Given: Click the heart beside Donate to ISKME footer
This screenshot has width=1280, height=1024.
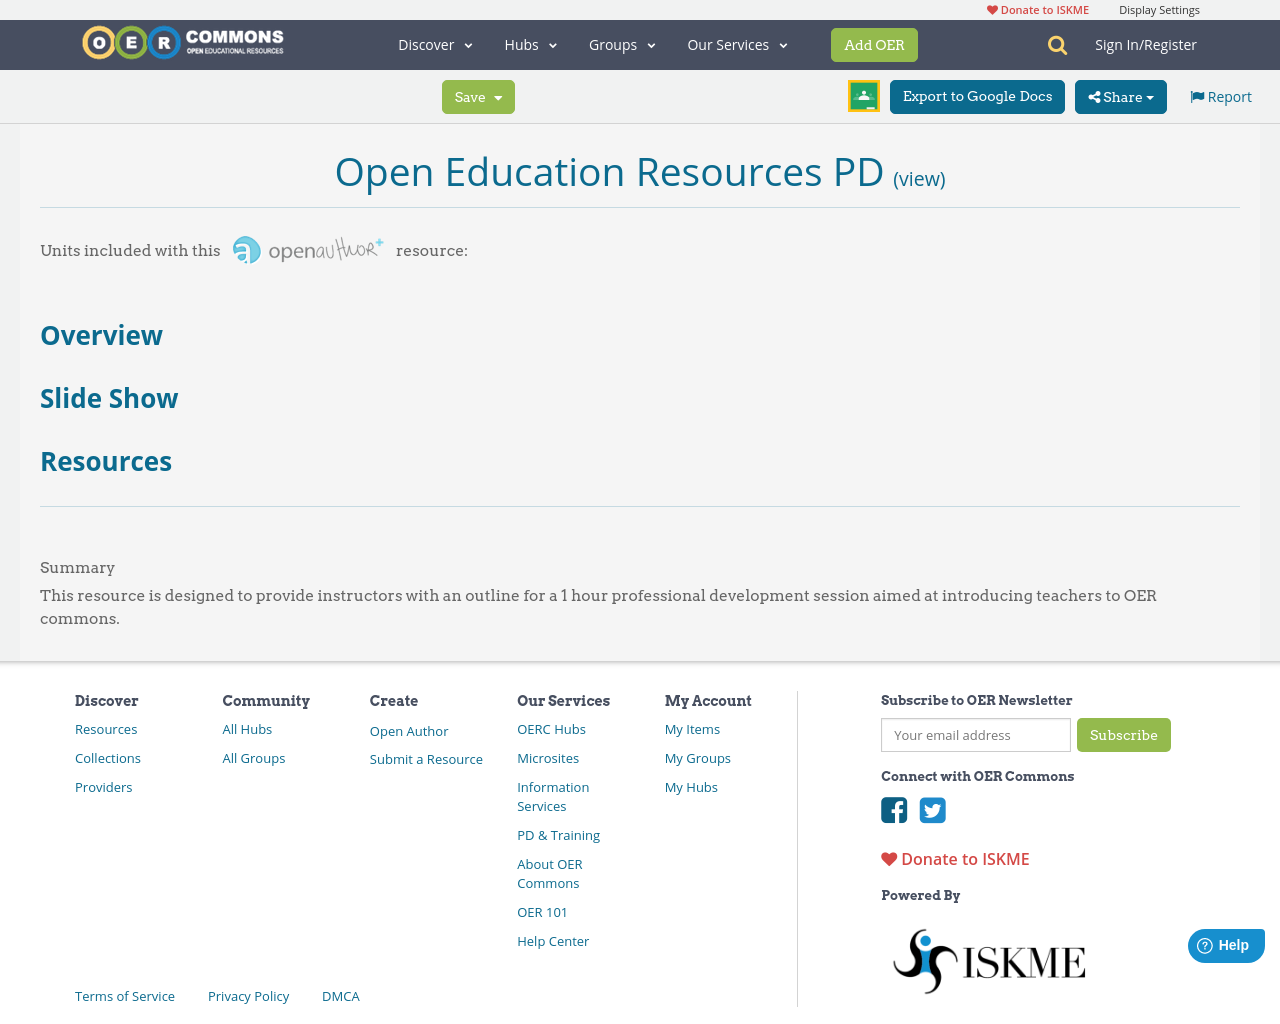Looking at the screenshot, I should [x=888, y=857].
